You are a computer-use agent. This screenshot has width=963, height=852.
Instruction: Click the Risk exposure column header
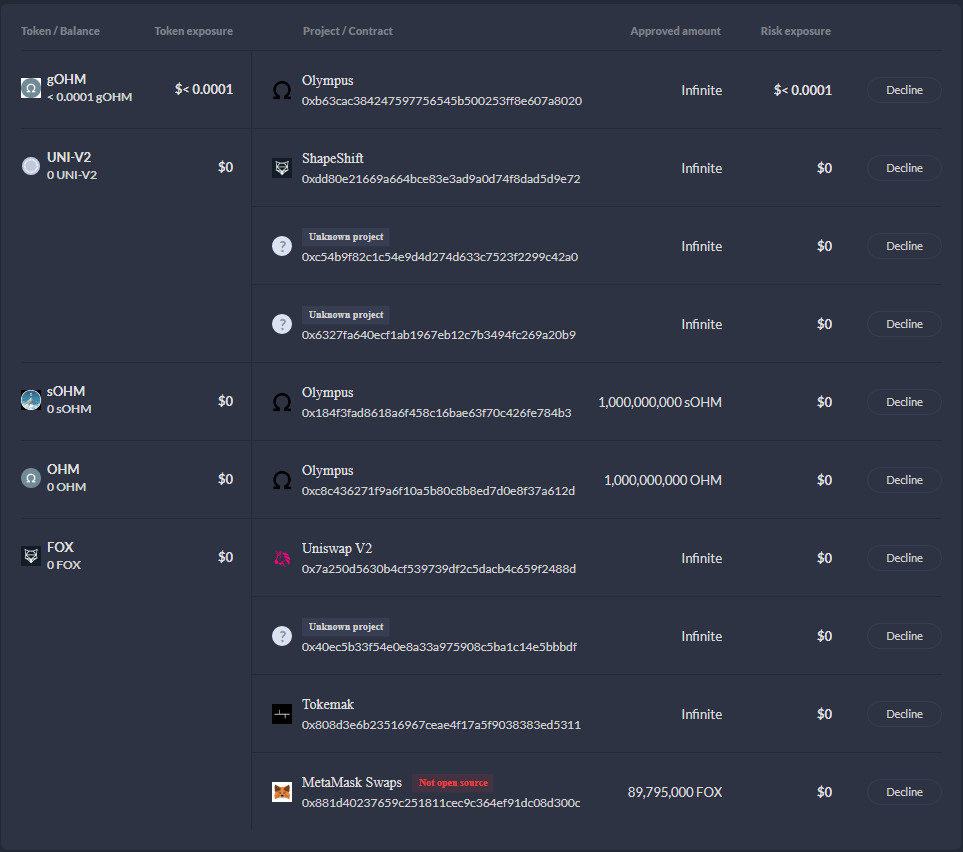tap(795, 31)
